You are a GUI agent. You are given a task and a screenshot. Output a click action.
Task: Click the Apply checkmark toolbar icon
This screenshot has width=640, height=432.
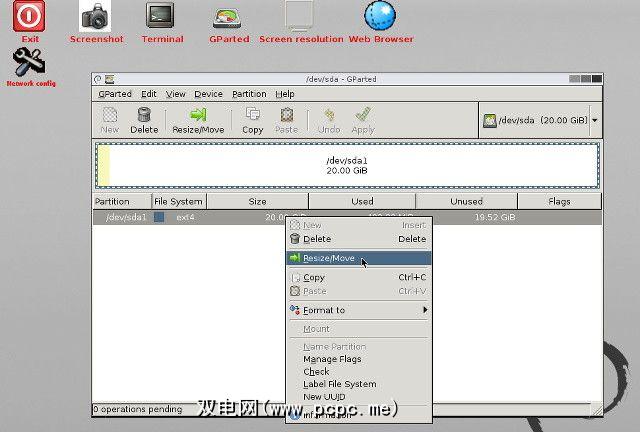pyautogui.click(x=363, y=120)
